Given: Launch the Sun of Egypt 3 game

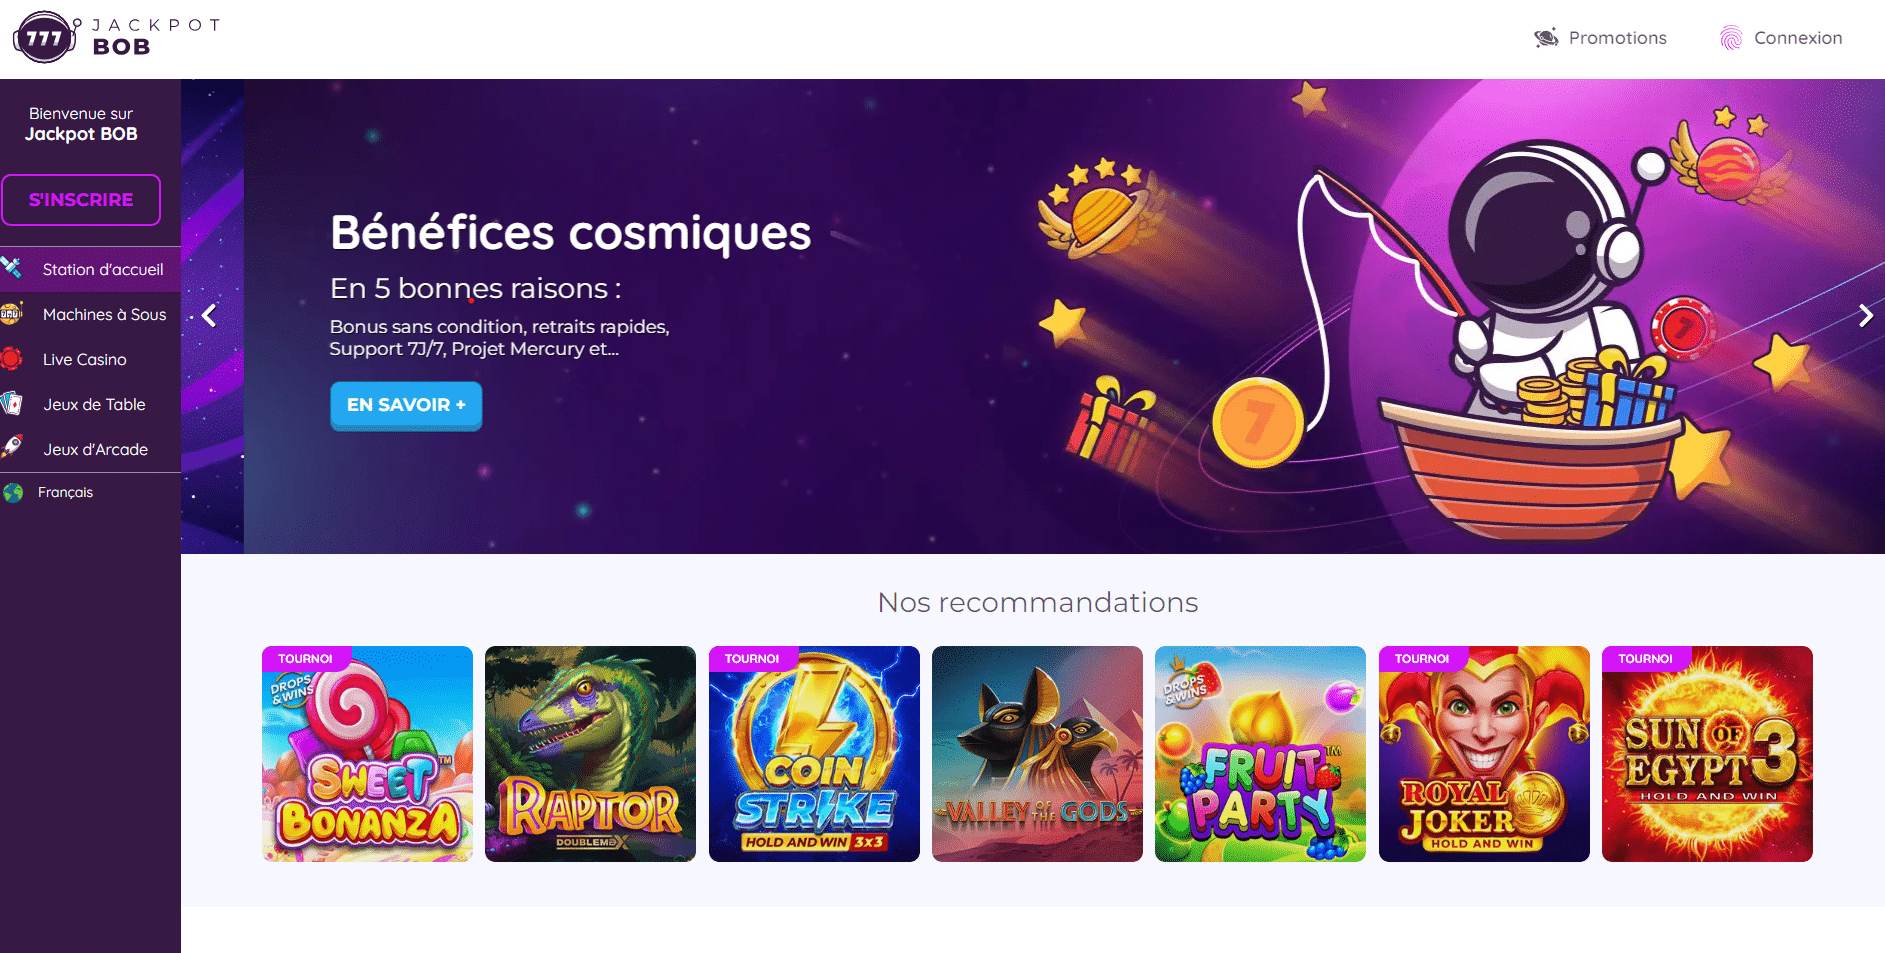Looking at the screenshot, I should (x=1707, y=754).
